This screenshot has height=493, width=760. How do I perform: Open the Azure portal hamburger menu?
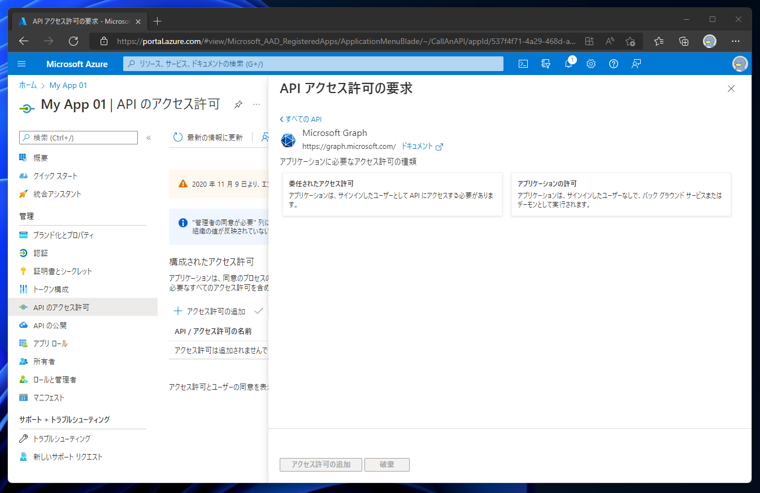point(21,64)
